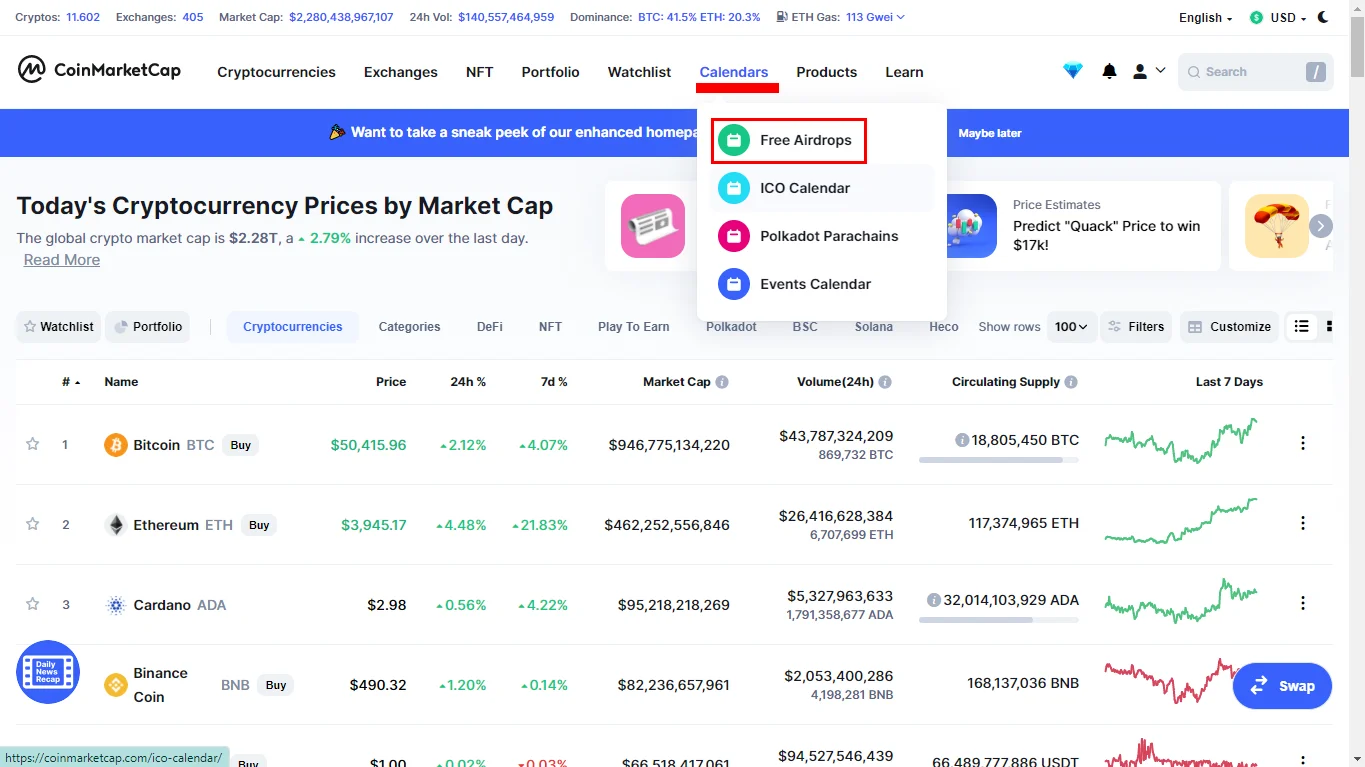Open Daily News Recap widget
This screenshot has width=1365, height=767.
[48, 672]
